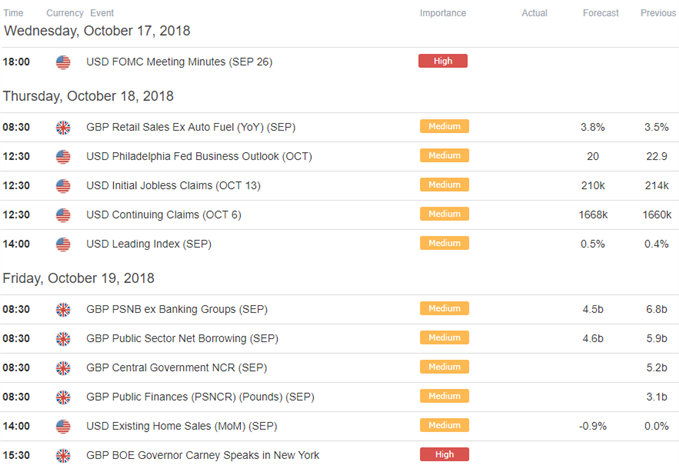
Task: Click the Medium badge for Existing Home Sales
Action: (444, 426)
